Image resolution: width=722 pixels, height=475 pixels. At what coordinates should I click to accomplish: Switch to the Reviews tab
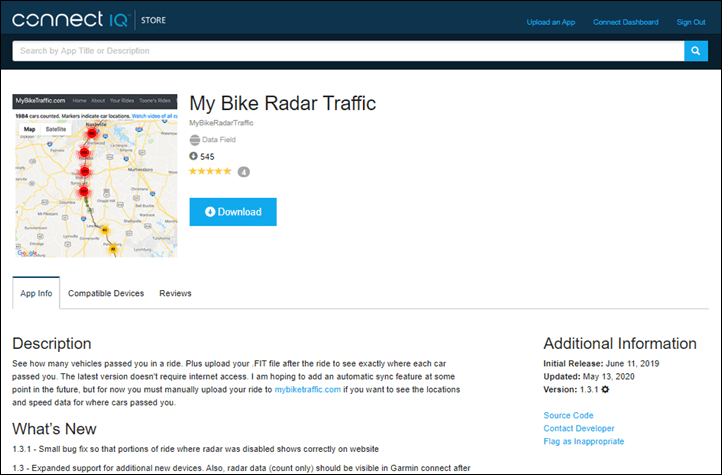pos(175,293)
